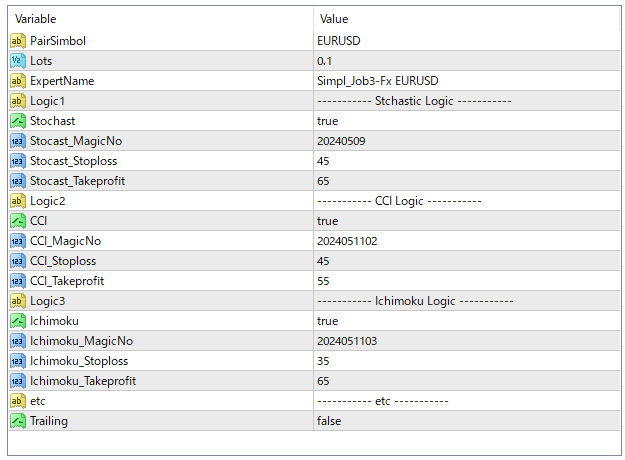Viewport: 625px width, 460px height.
Task: Toggle the CCI true value
Action: [327, 221]
